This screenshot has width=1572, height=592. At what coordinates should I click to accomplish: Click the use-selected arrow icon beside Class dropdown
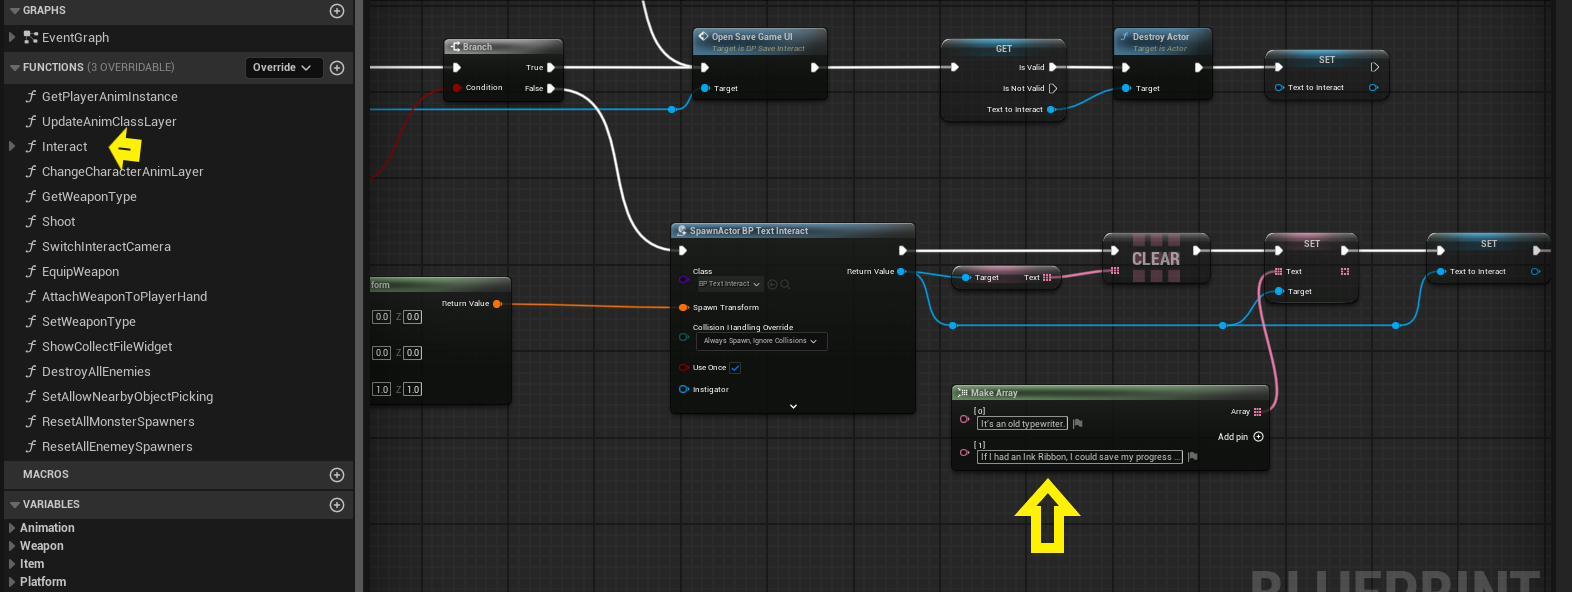[773, 284]
